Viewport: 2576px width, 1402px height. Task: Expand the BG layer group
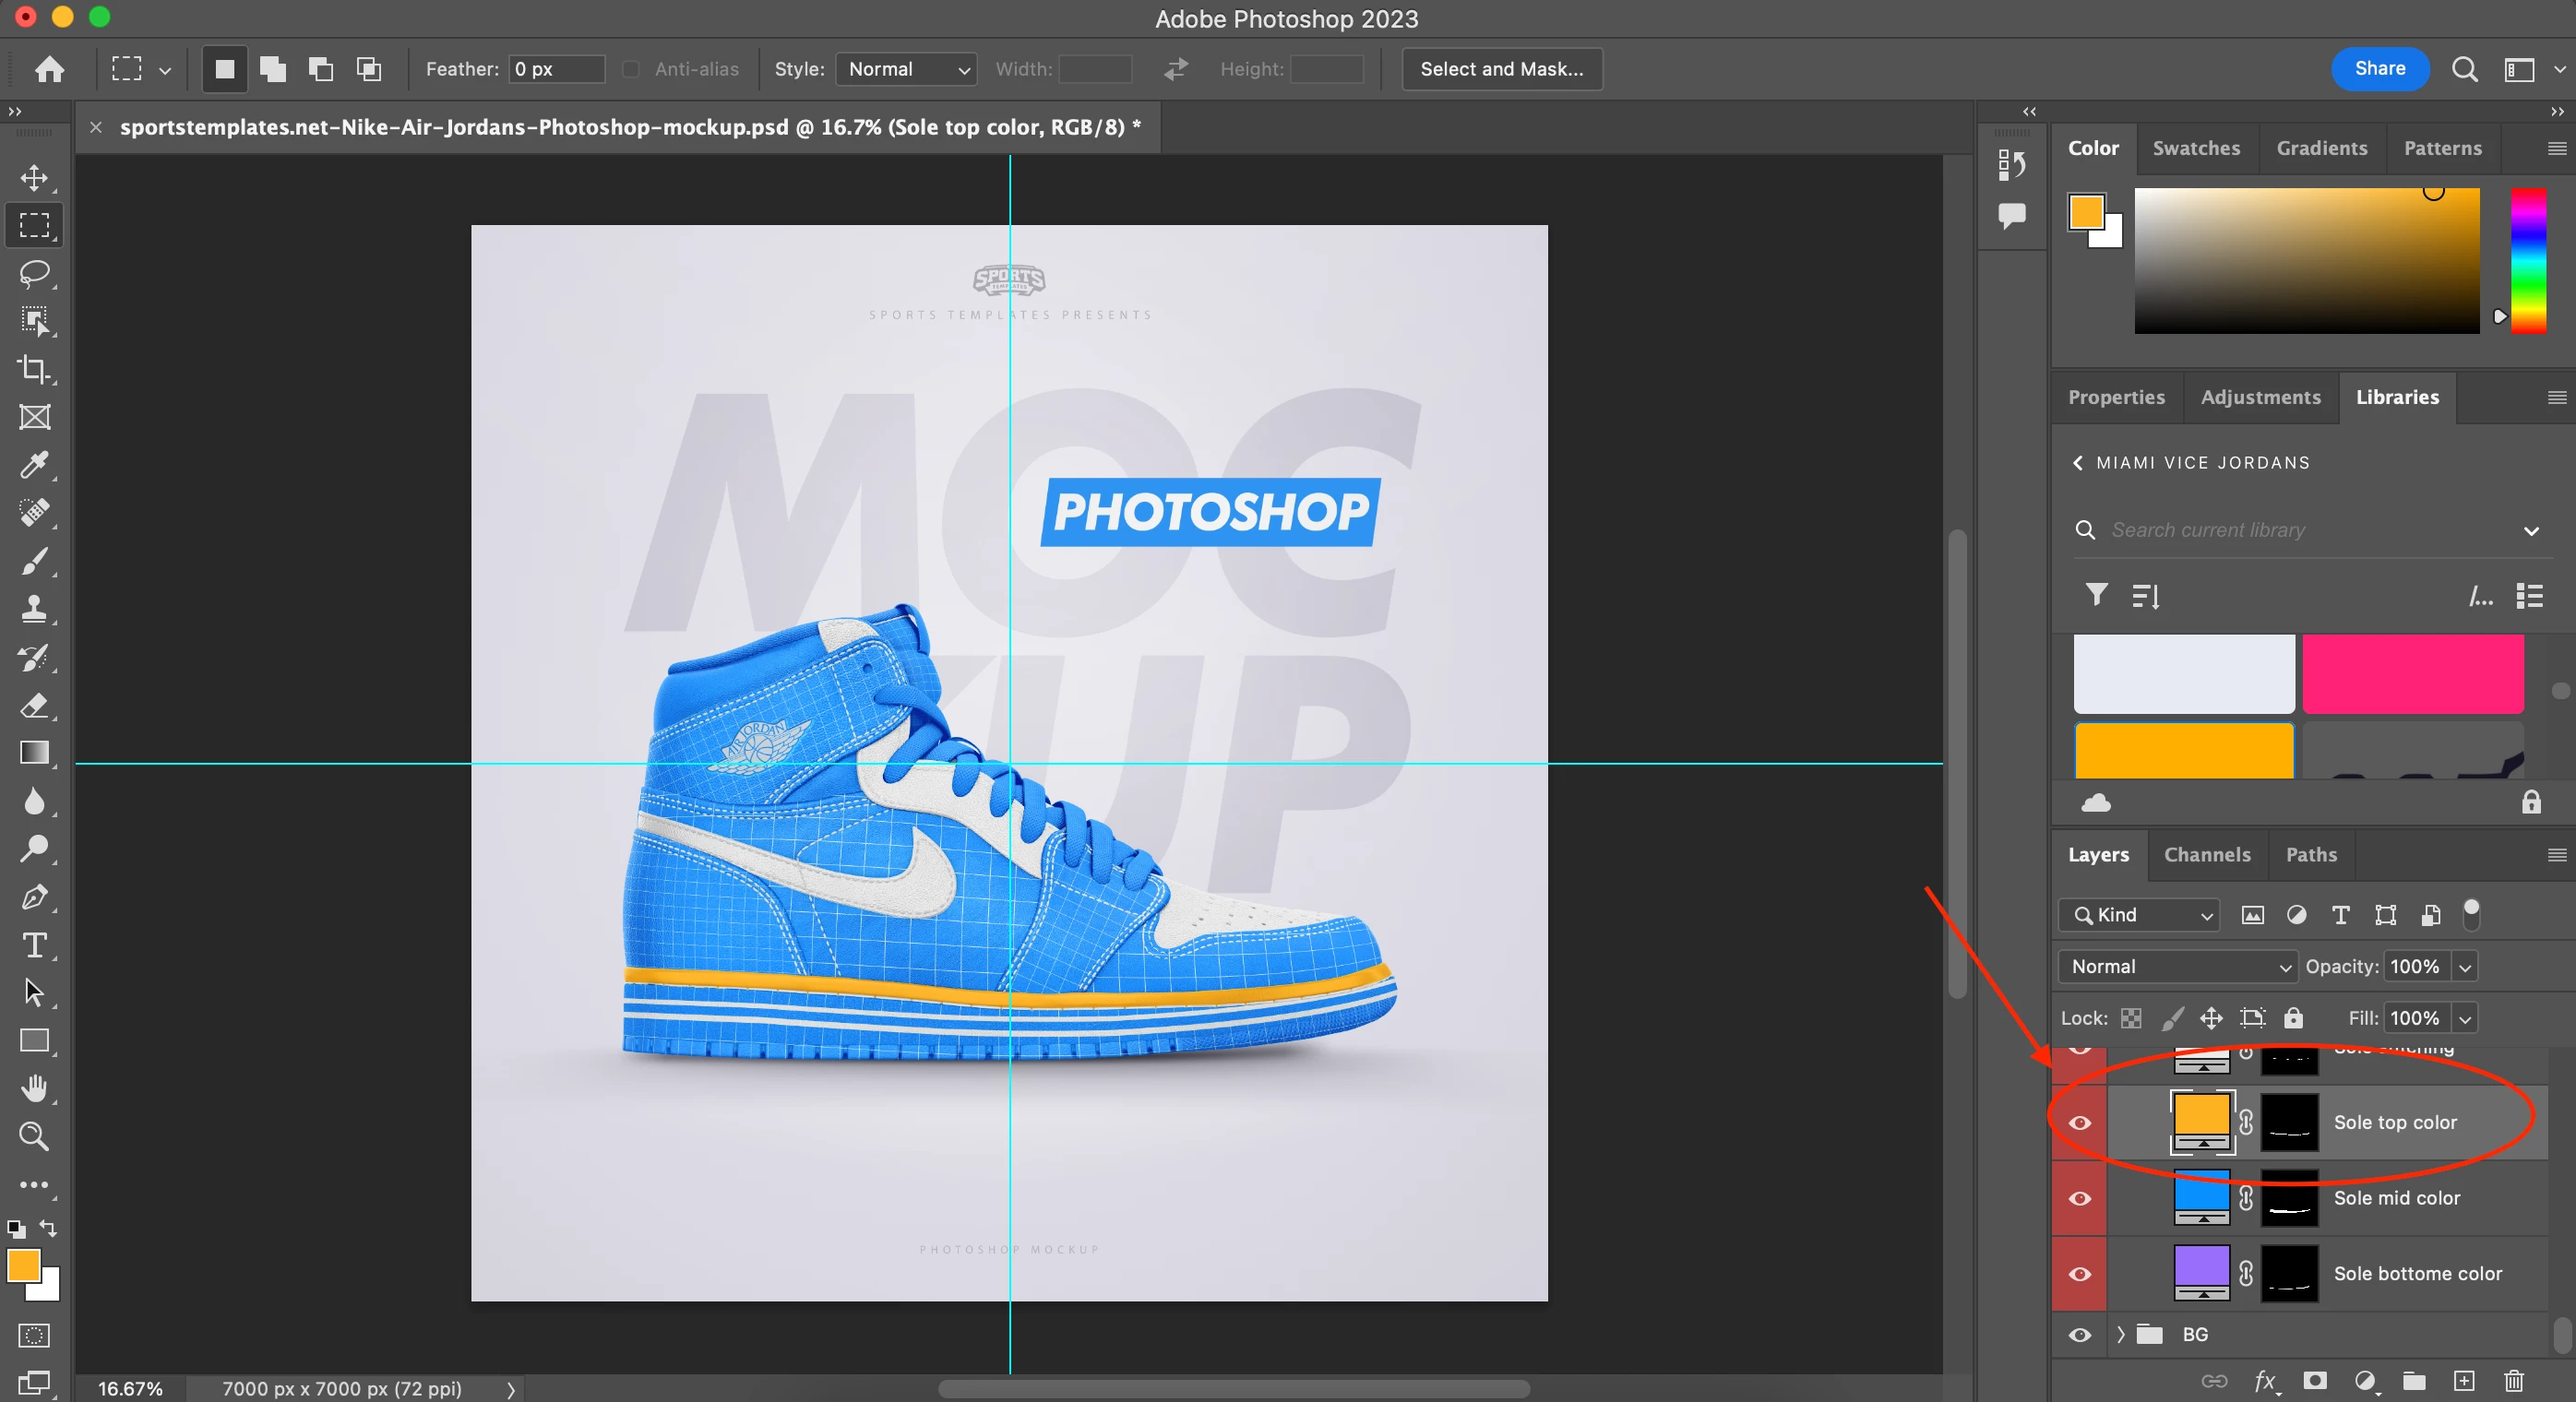pos(2120,1335)
